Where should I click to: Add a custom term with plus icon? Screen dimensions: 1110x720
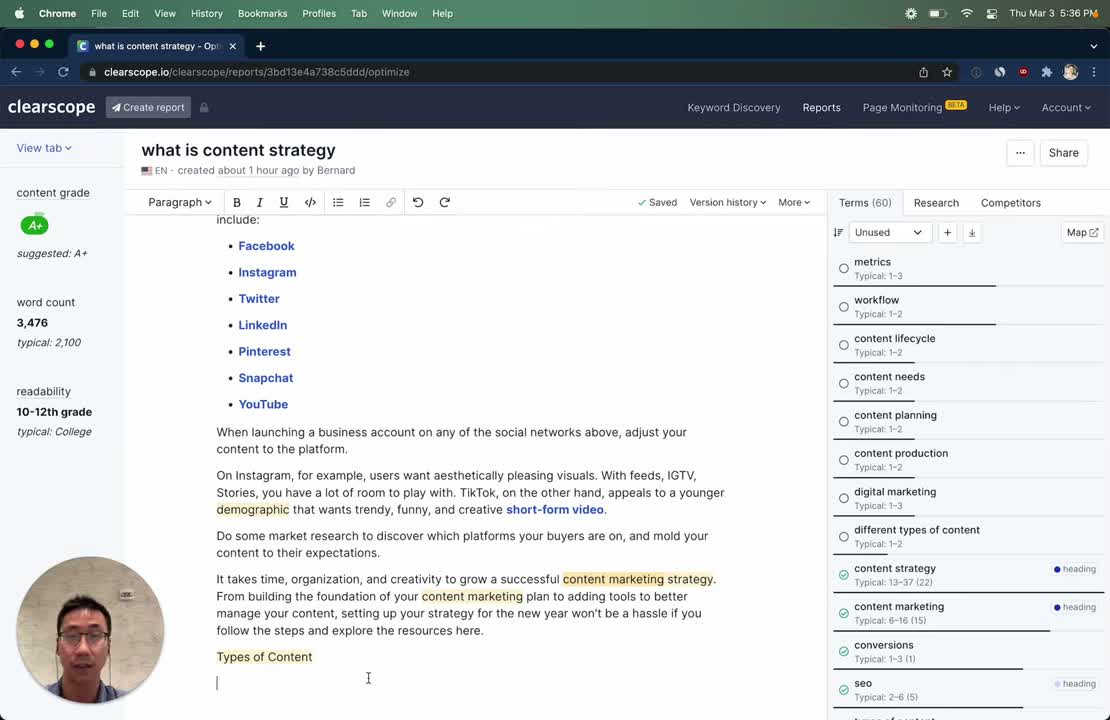947,232
